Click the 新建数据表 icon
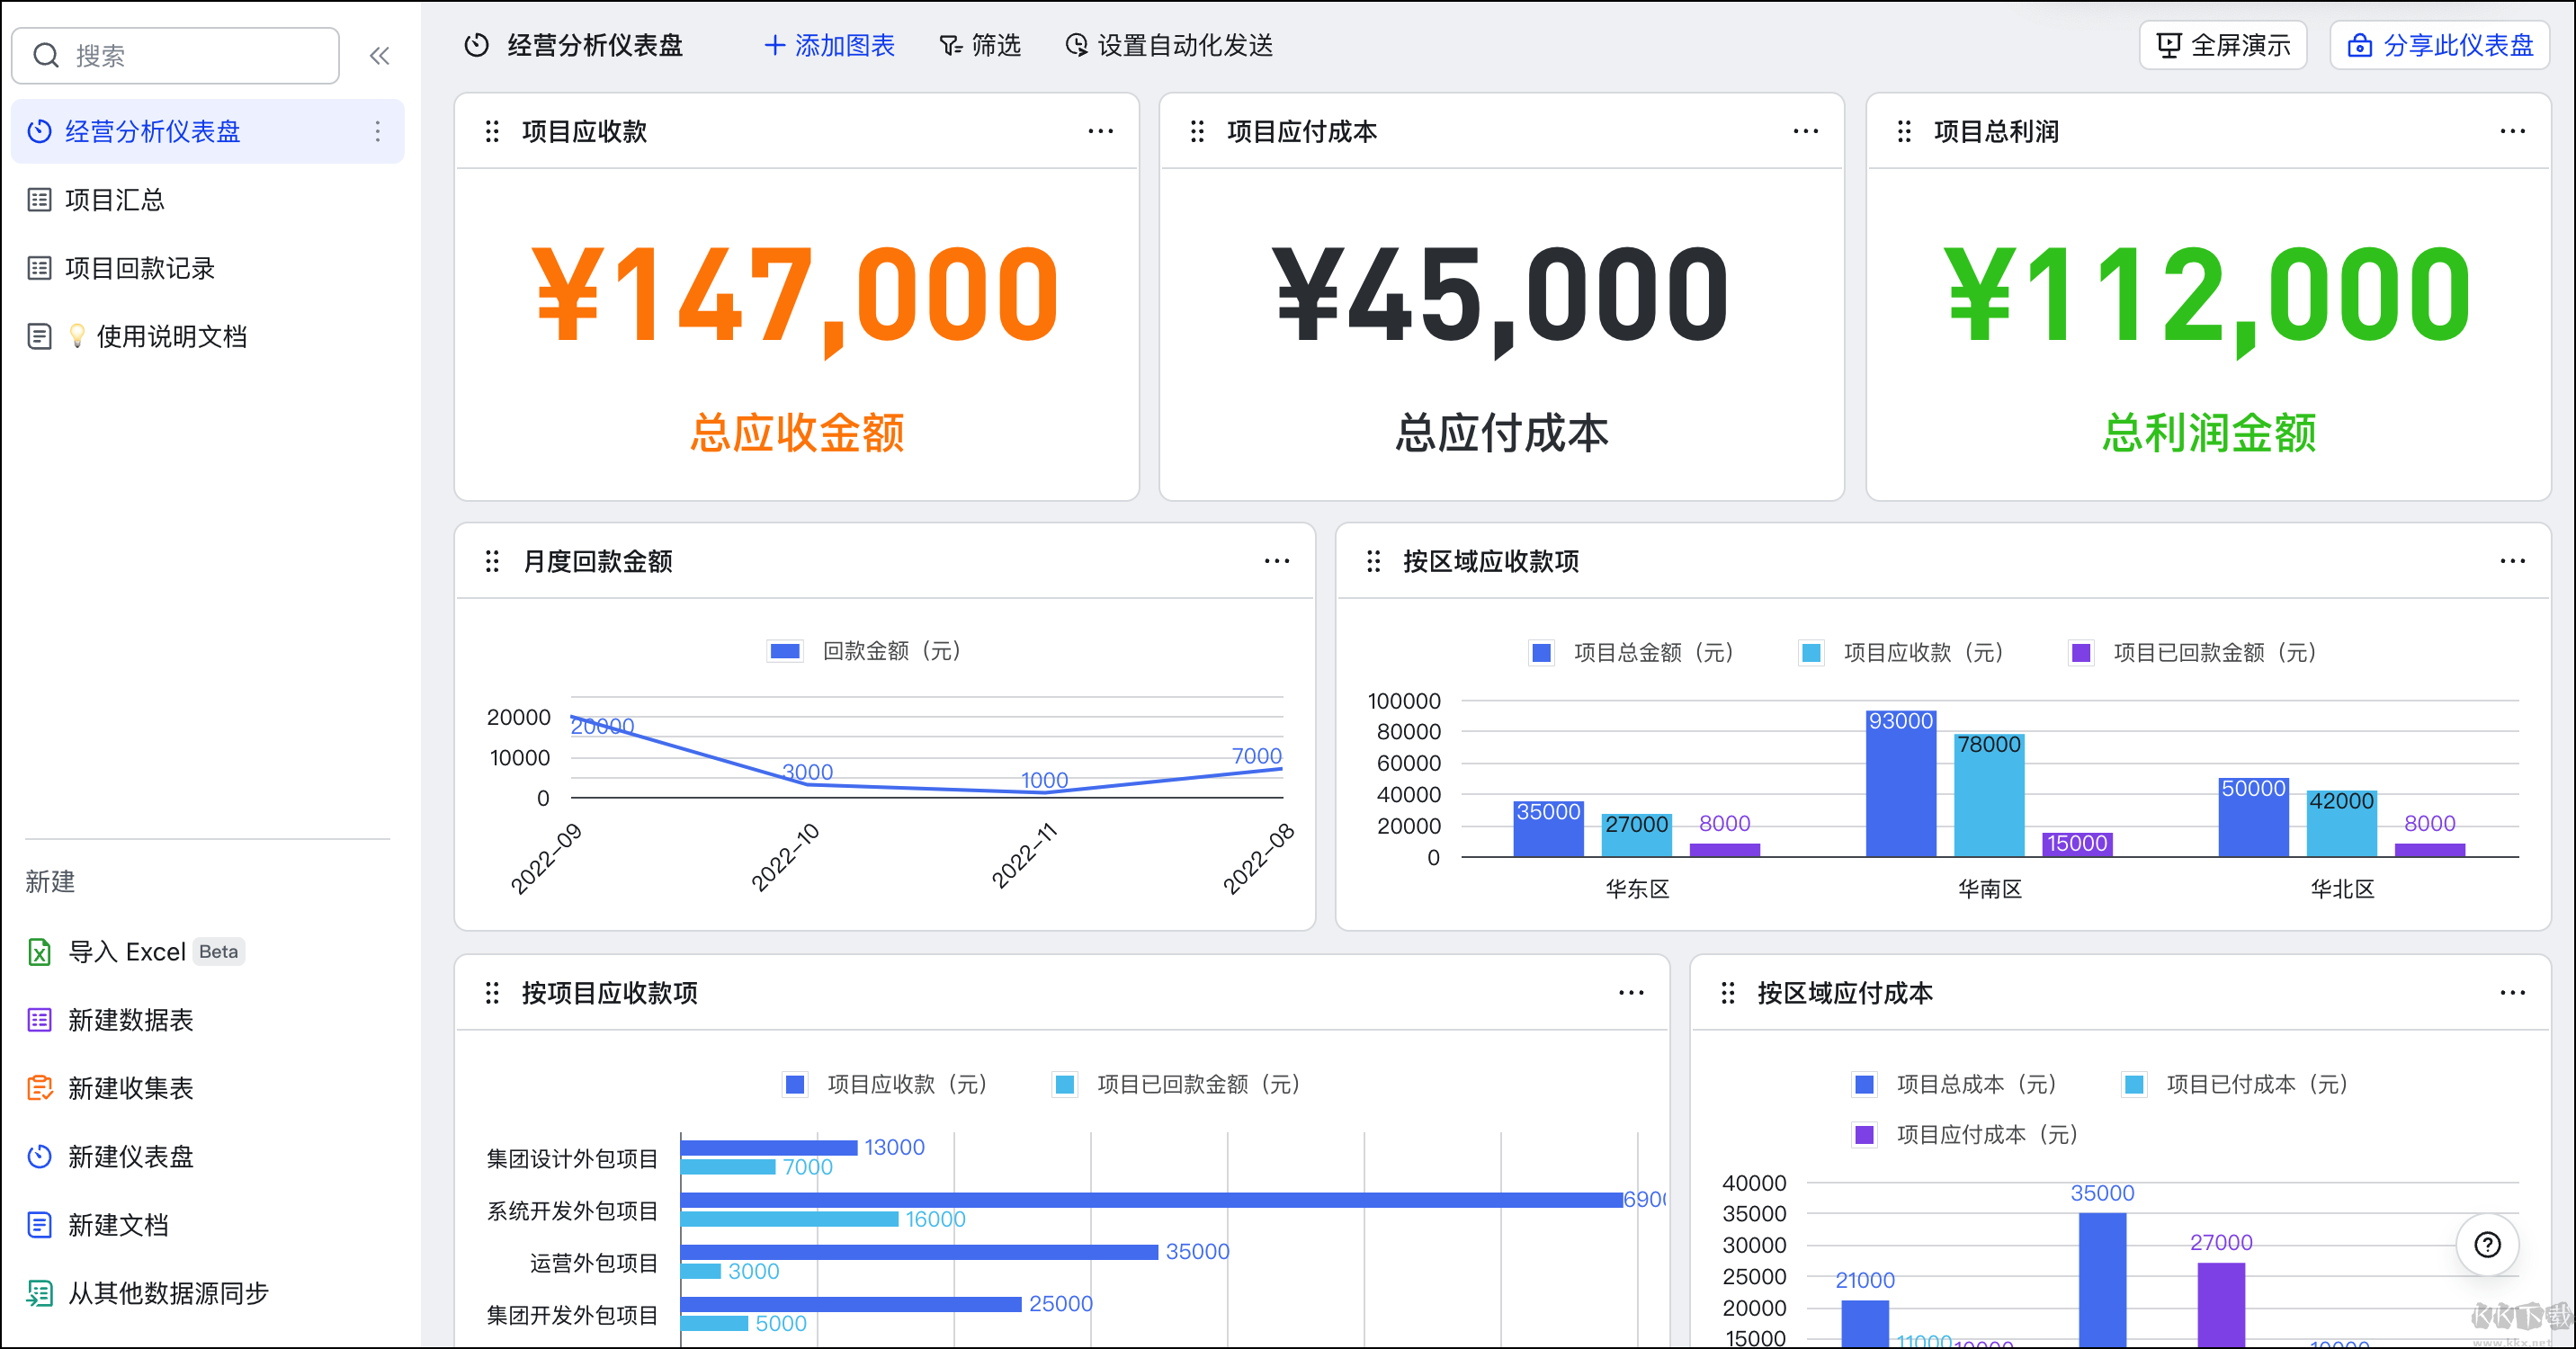 click(39, 1020)
